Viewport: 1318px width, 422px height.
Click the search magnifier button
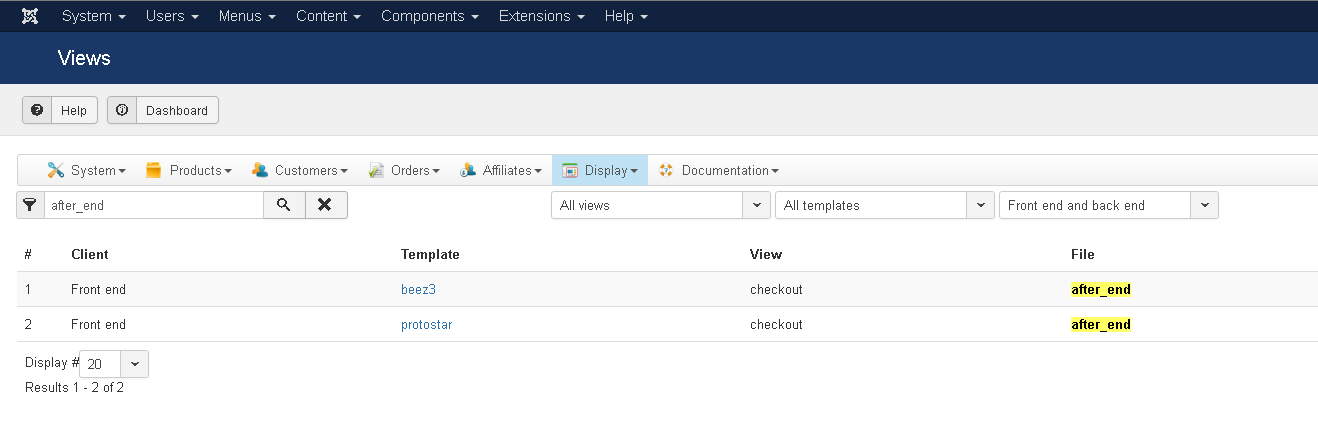(x=284, y=205)
